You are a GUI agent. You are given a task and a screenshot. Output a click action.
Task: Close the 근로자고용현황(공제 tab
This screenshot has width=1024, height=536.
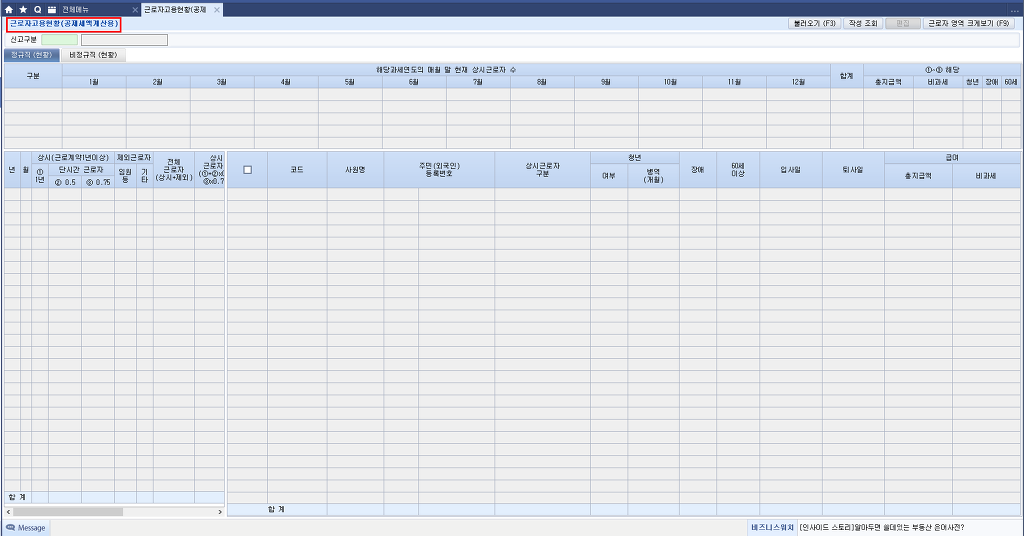tap(217, 10)
